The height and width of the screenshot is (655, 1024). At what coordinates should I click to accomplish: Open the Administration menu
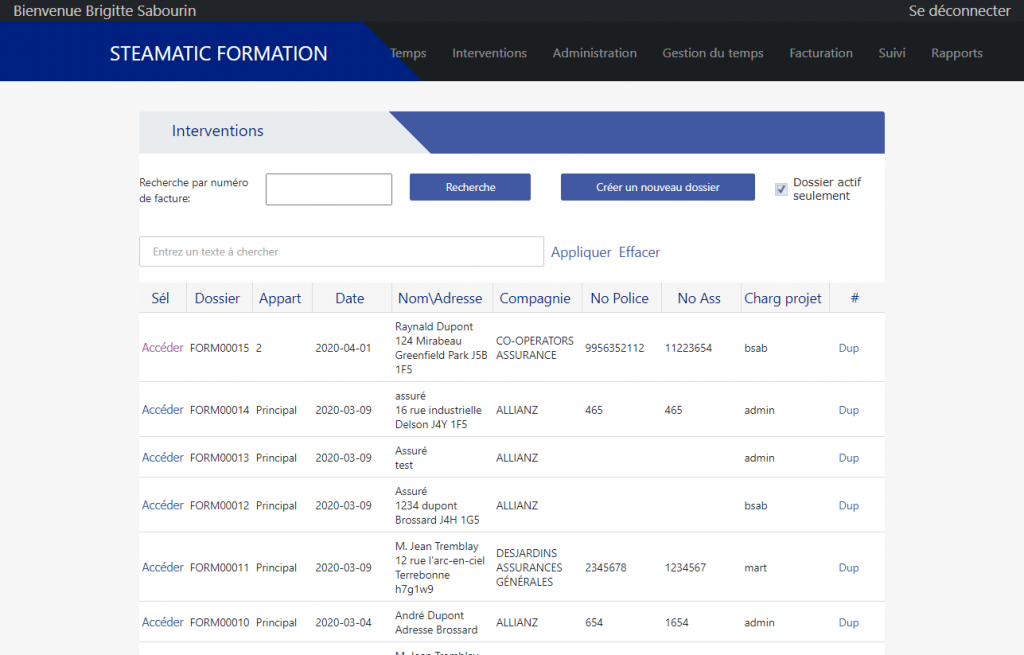coord(594,54)
